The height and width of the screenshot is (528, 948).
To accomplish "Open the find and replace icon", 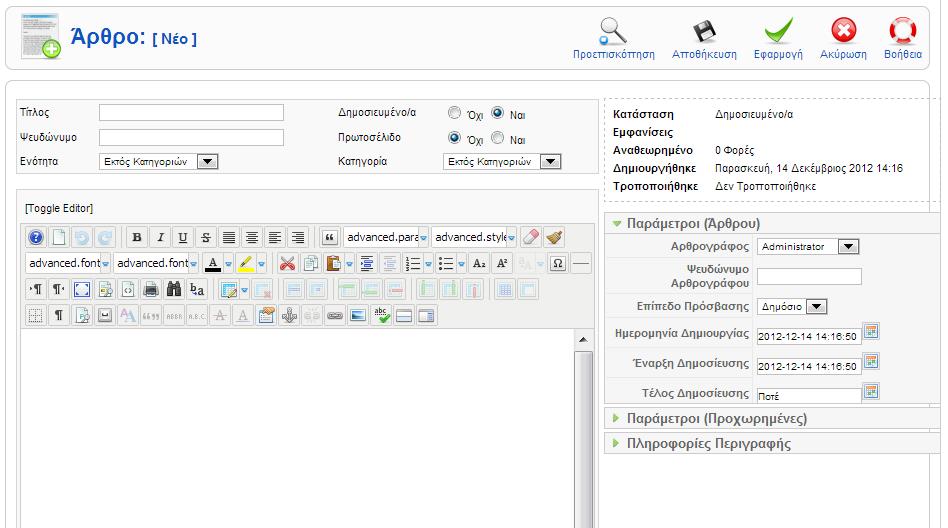I will point(197,289).
